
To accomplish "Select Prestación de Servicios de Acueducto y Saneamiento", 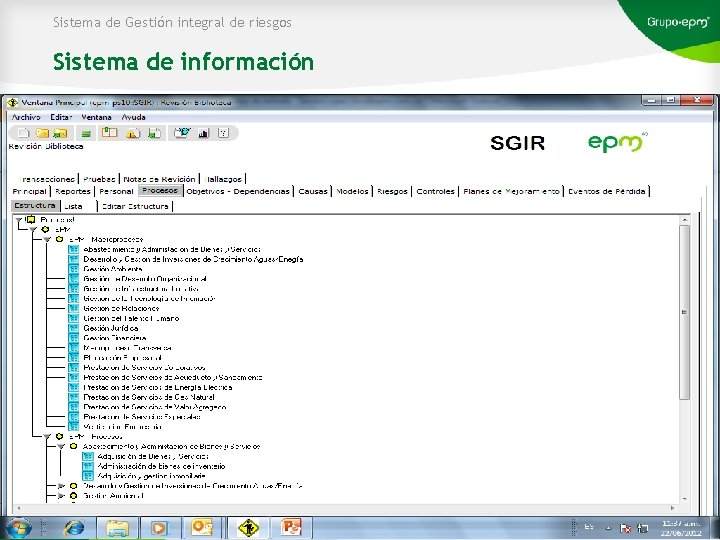I will click(x=173, y=377).
